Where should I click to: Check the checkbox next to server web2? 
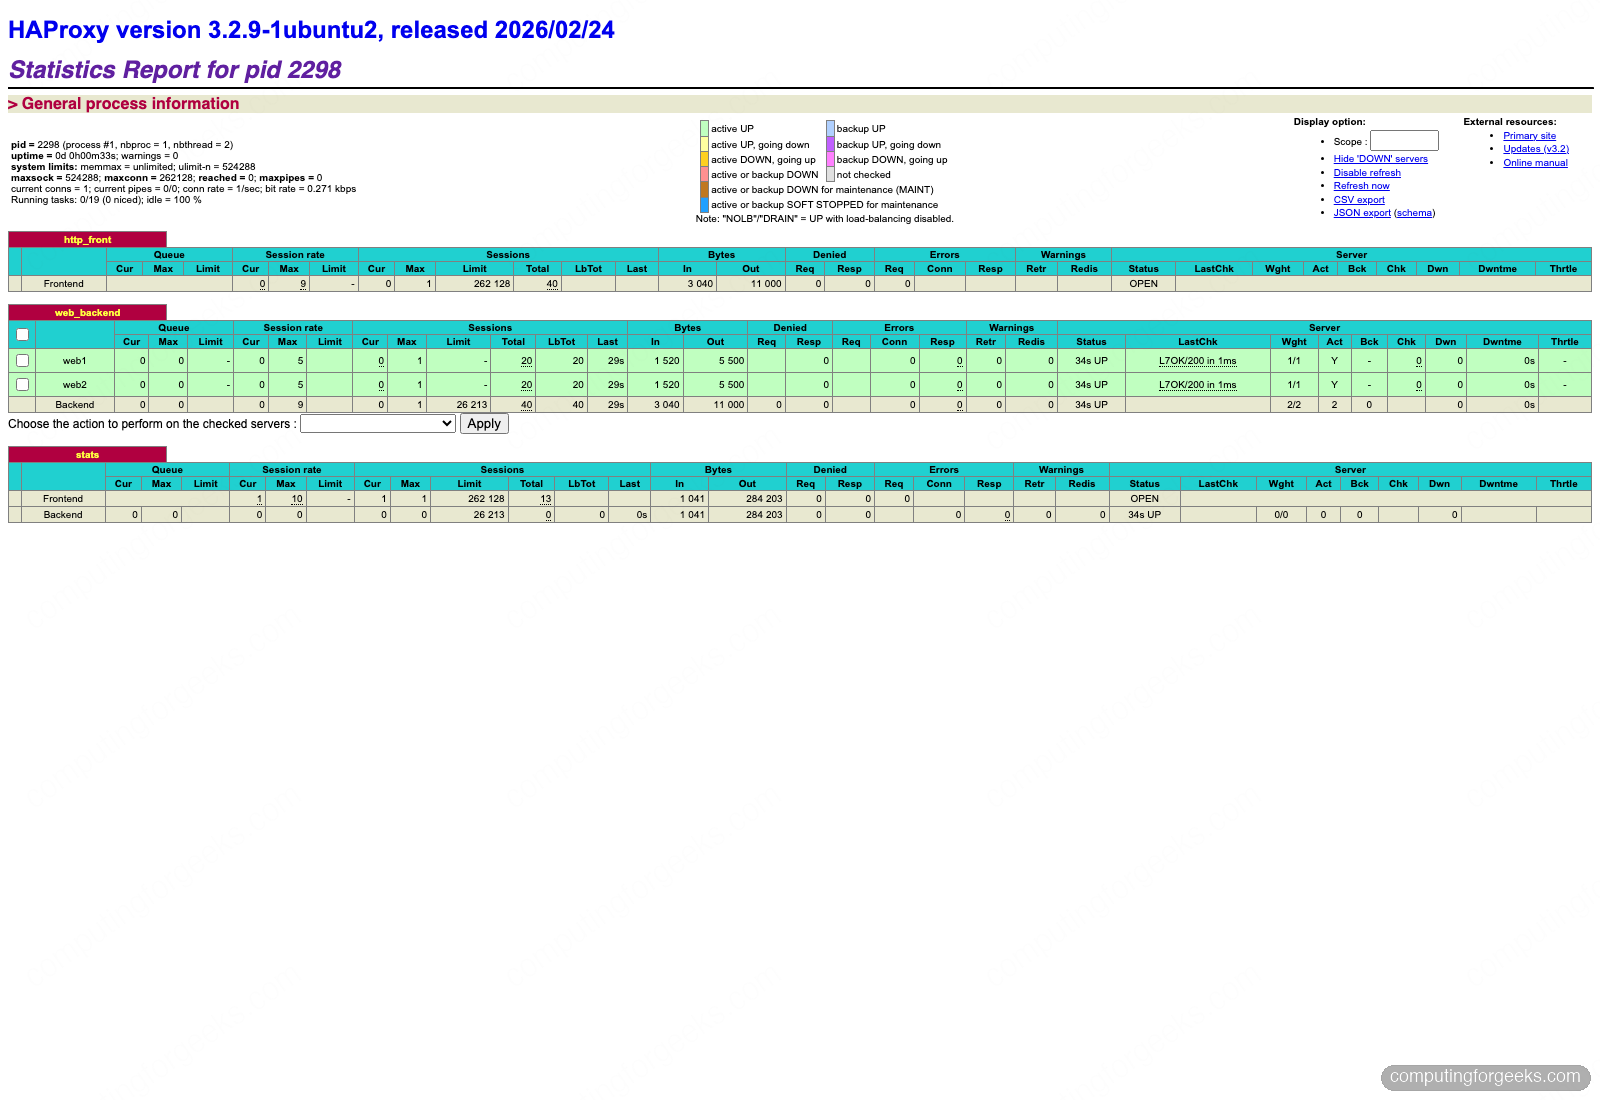22,384
